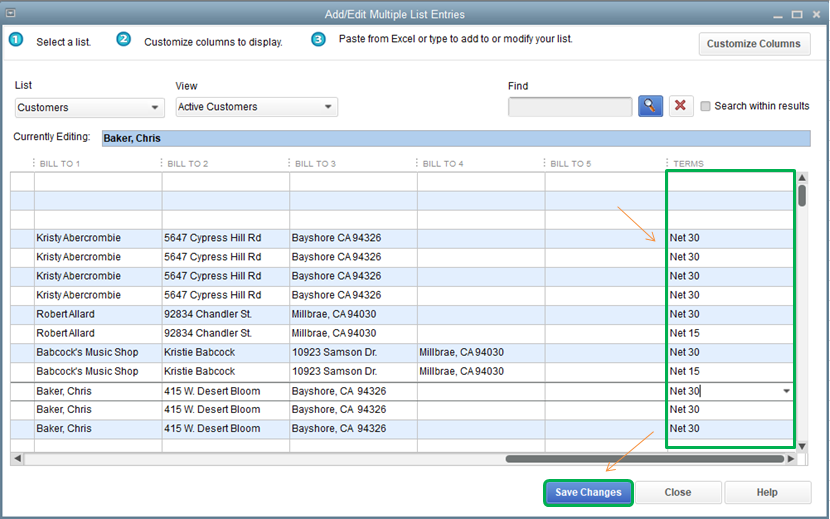Image resolution: width=830 pixels, height=519 pixels.
Task: Select 10923 Samson Dr. in the Net 30 Babcock row
Action: (x=353, y=352)
